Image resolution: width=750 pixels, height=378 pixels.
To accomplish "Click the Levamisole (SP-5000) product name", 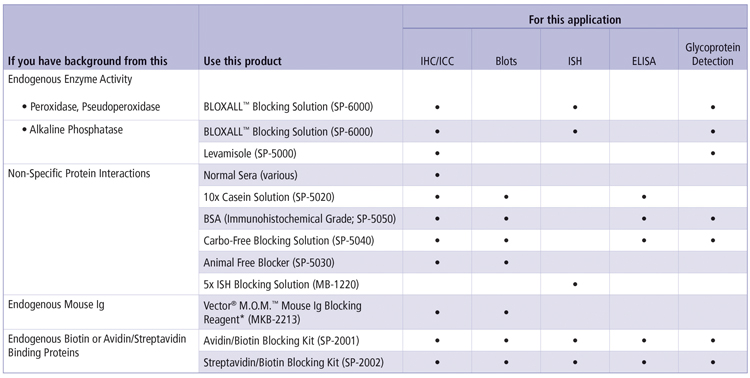I will tap(250, 154).
